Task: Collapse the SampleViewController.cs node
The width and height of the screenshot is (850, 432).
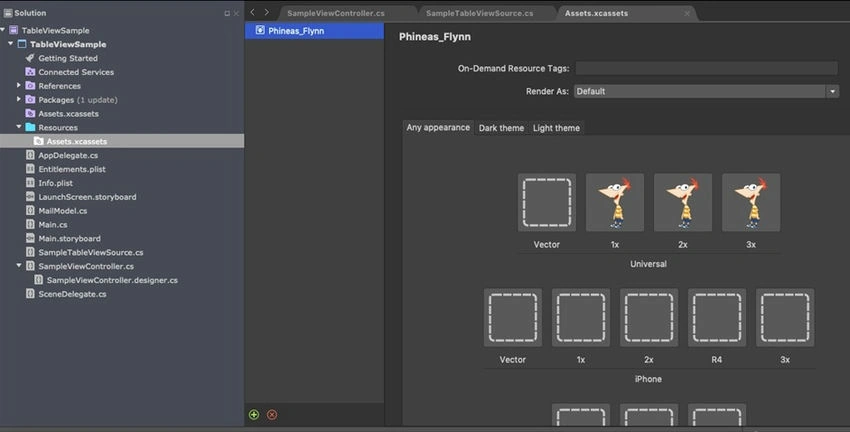Action: pyautogui.click(x=19, y=266)
